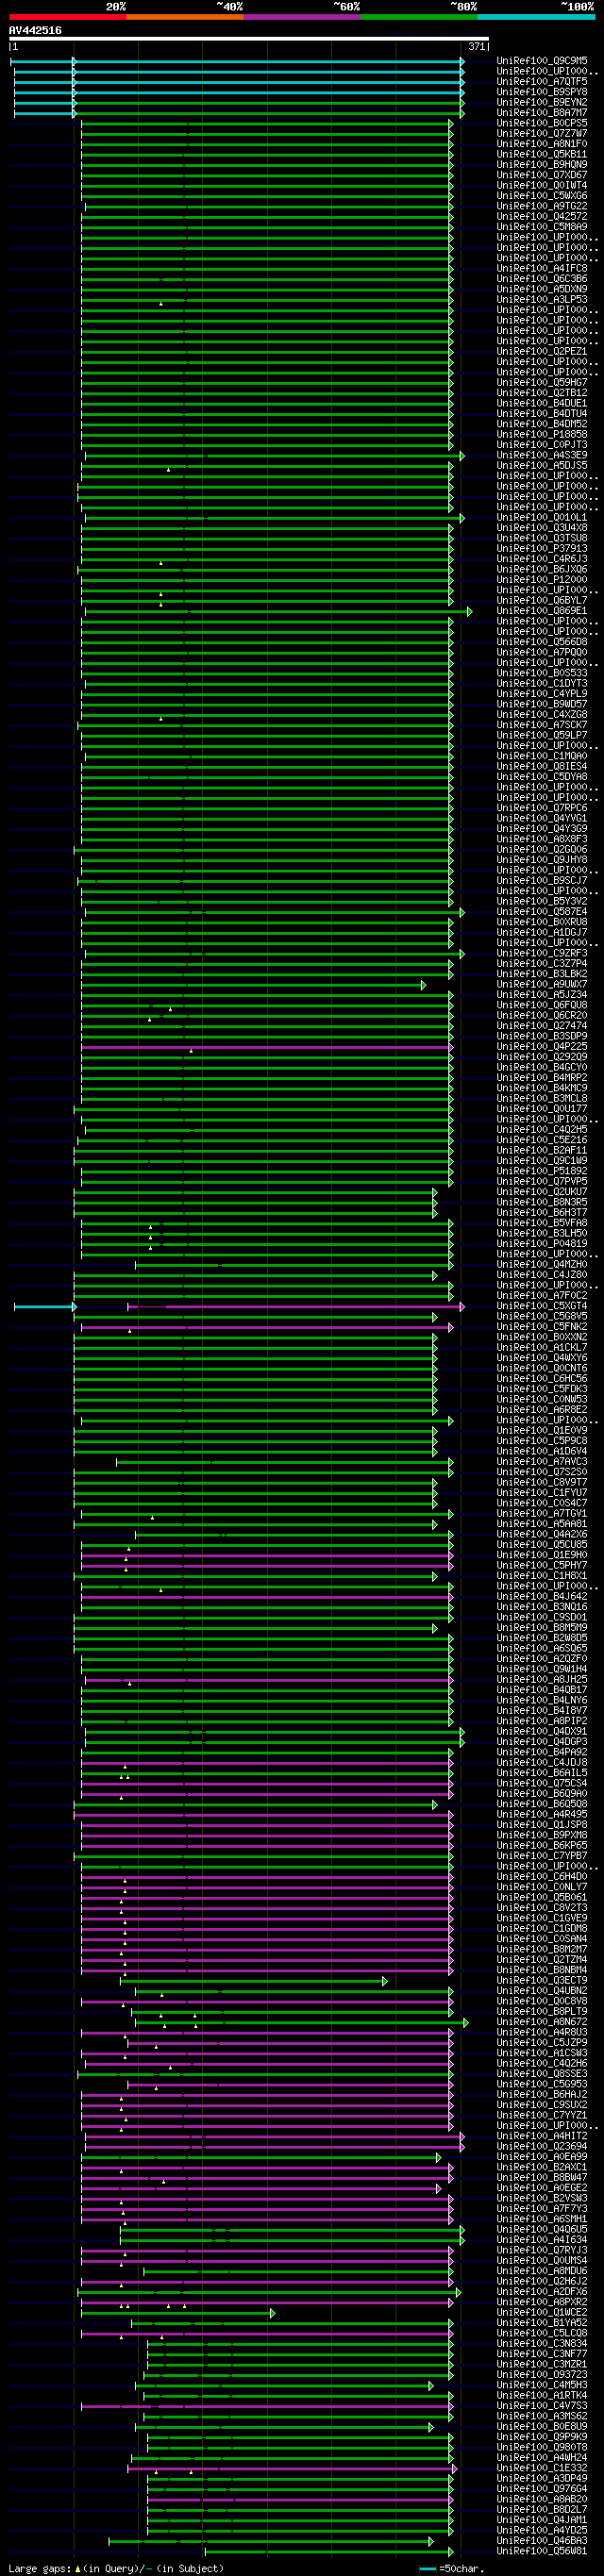
Task: Click hit UniRef100_Q7S2S0
Action: point(542,1473)
